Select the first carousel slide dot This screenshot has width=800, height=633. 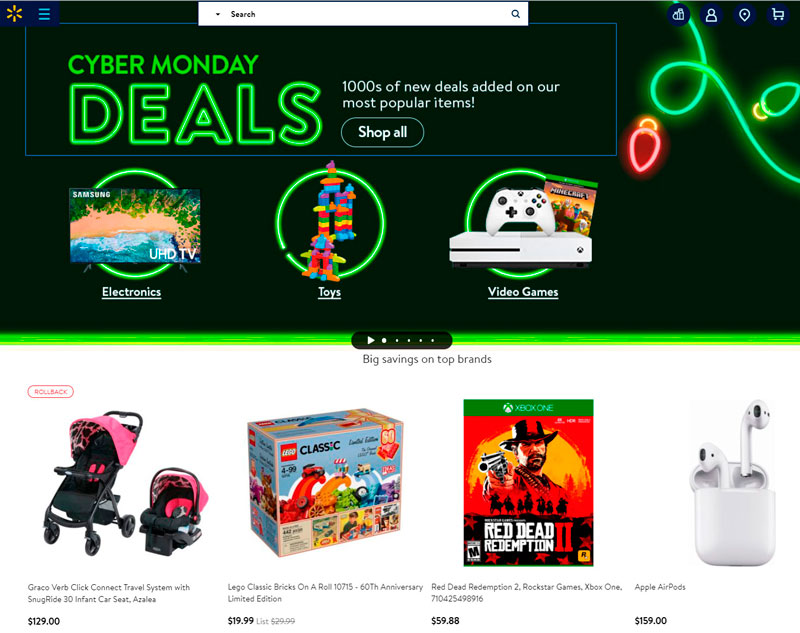[384, 340]
